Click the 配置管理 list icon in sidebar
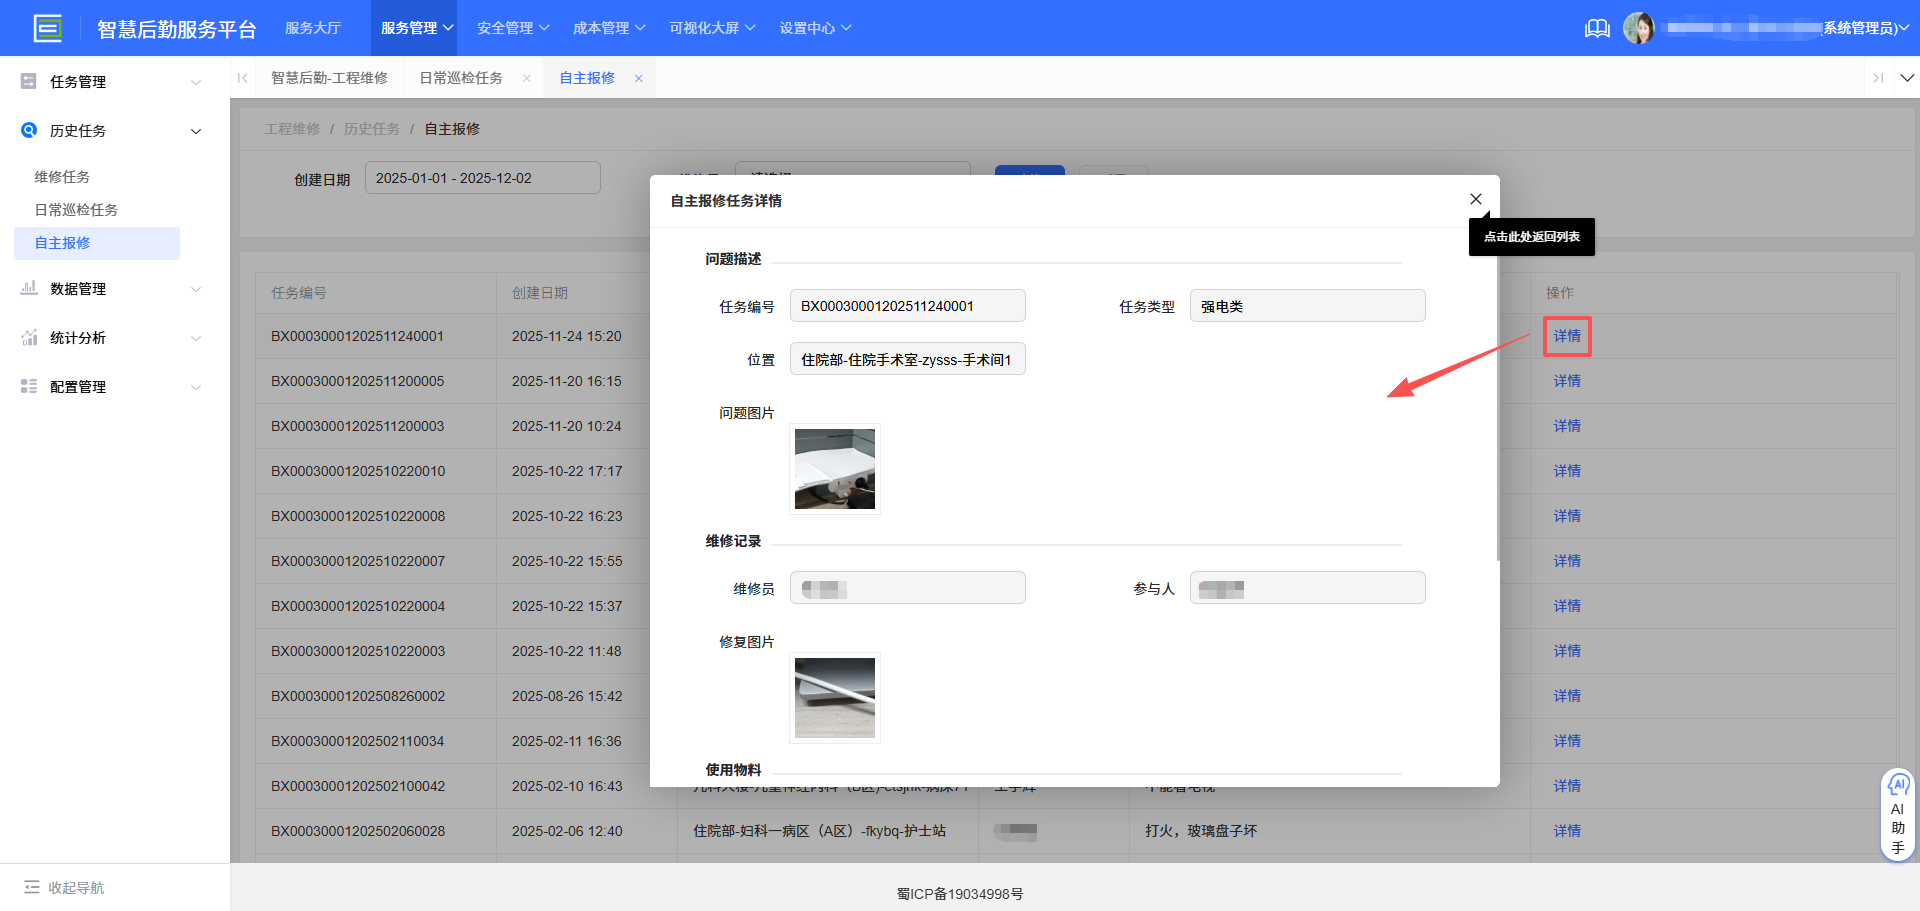 point(28,386)
